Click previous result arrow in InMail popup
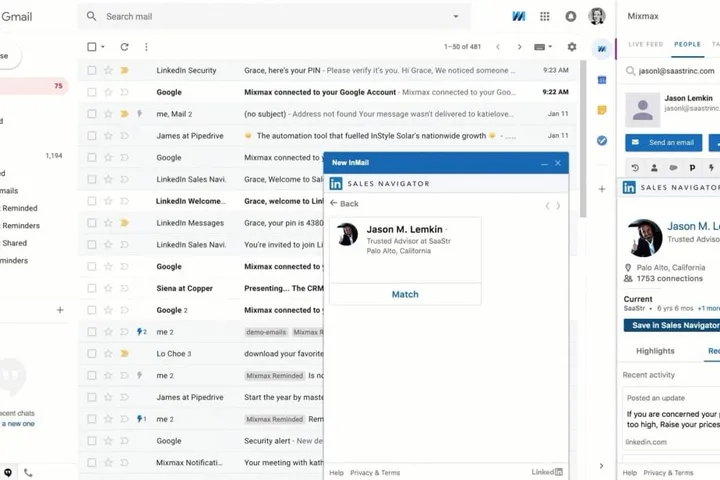This screenshot has width=720, height=480. [x=547, y=206]
